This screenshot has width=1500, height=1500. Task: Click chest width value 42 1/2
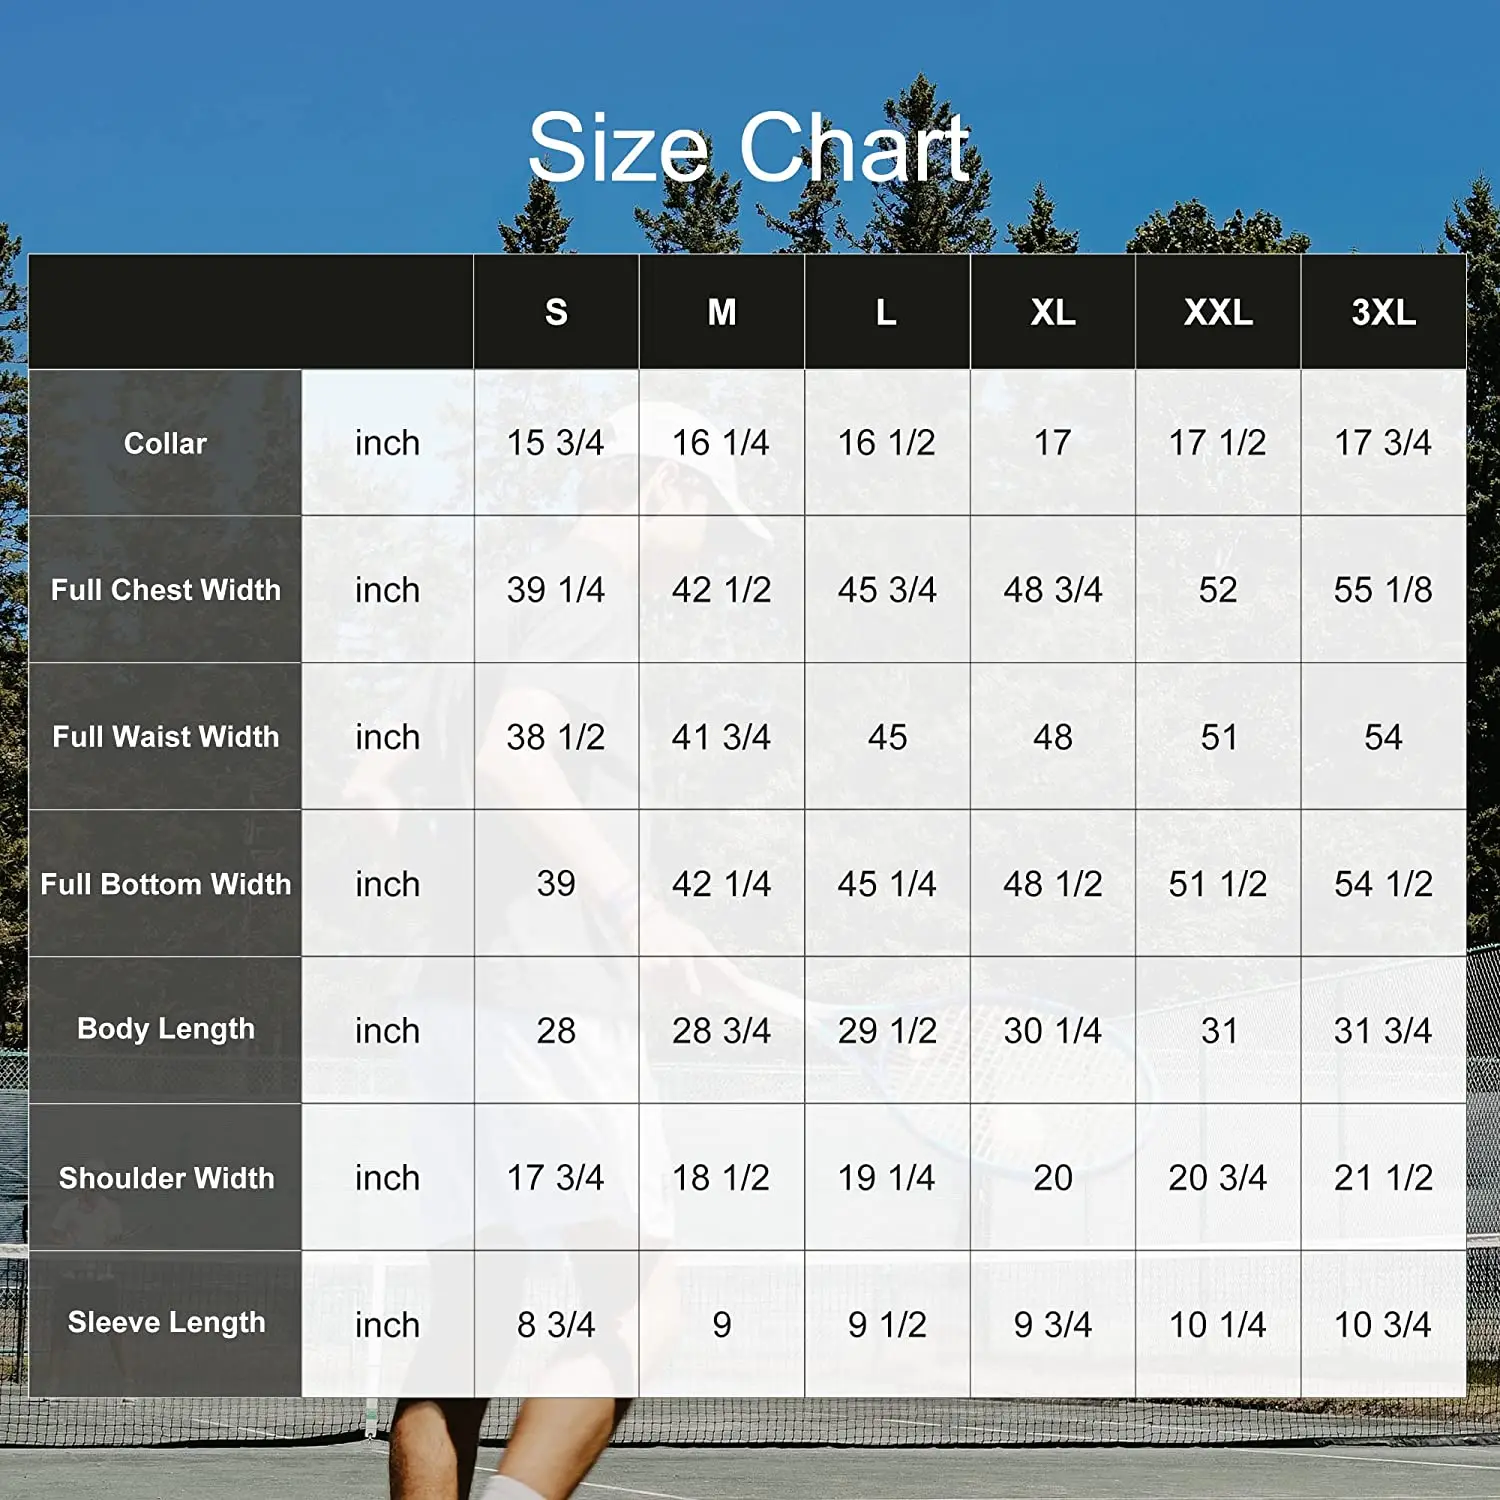[x=721, y=590]
